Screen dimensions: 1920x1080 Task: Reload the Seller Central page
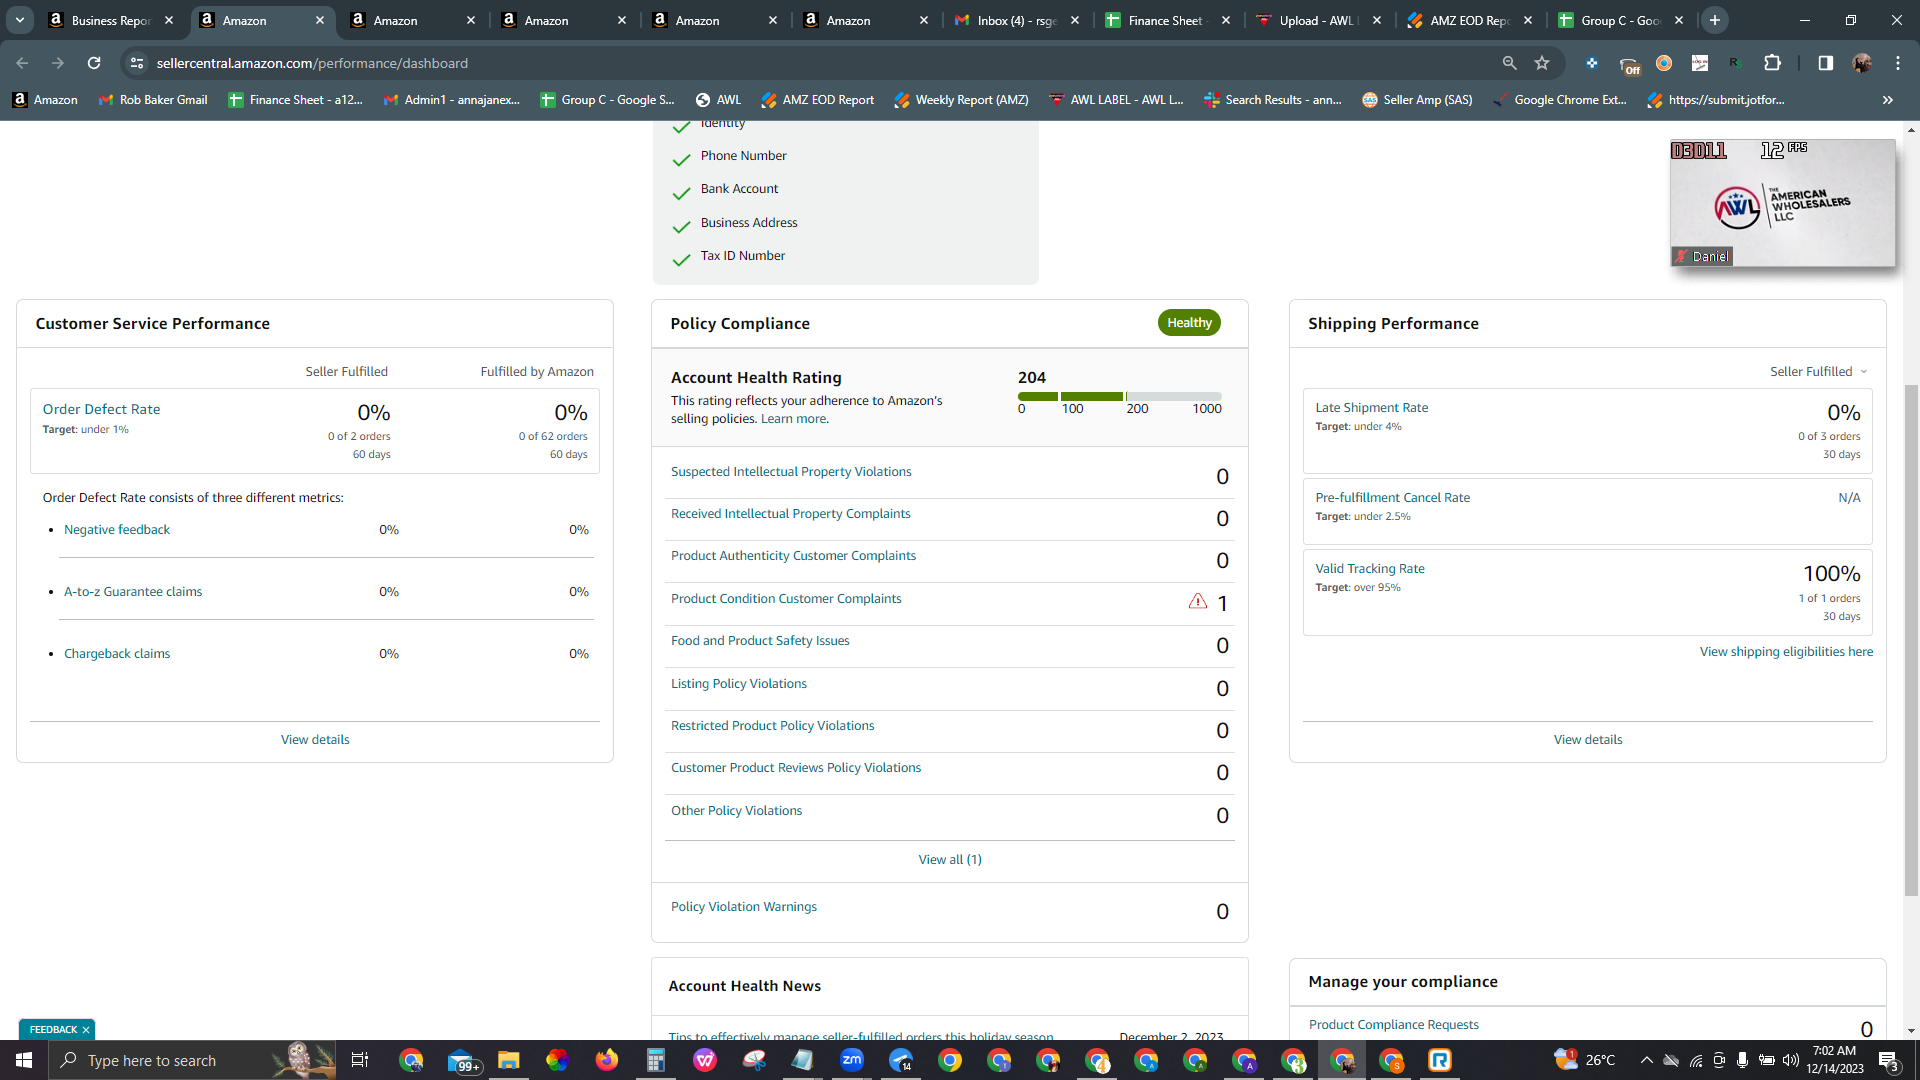coord(94,63)
